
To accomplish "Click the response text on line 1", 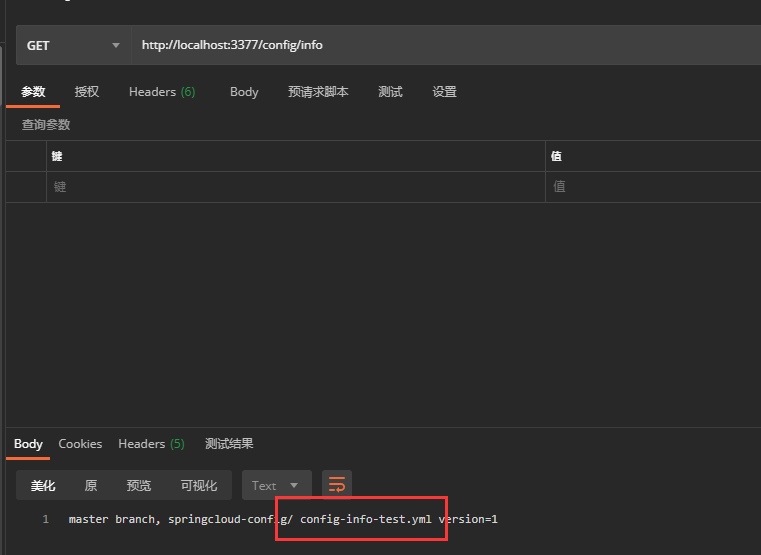I will (283, 520).
